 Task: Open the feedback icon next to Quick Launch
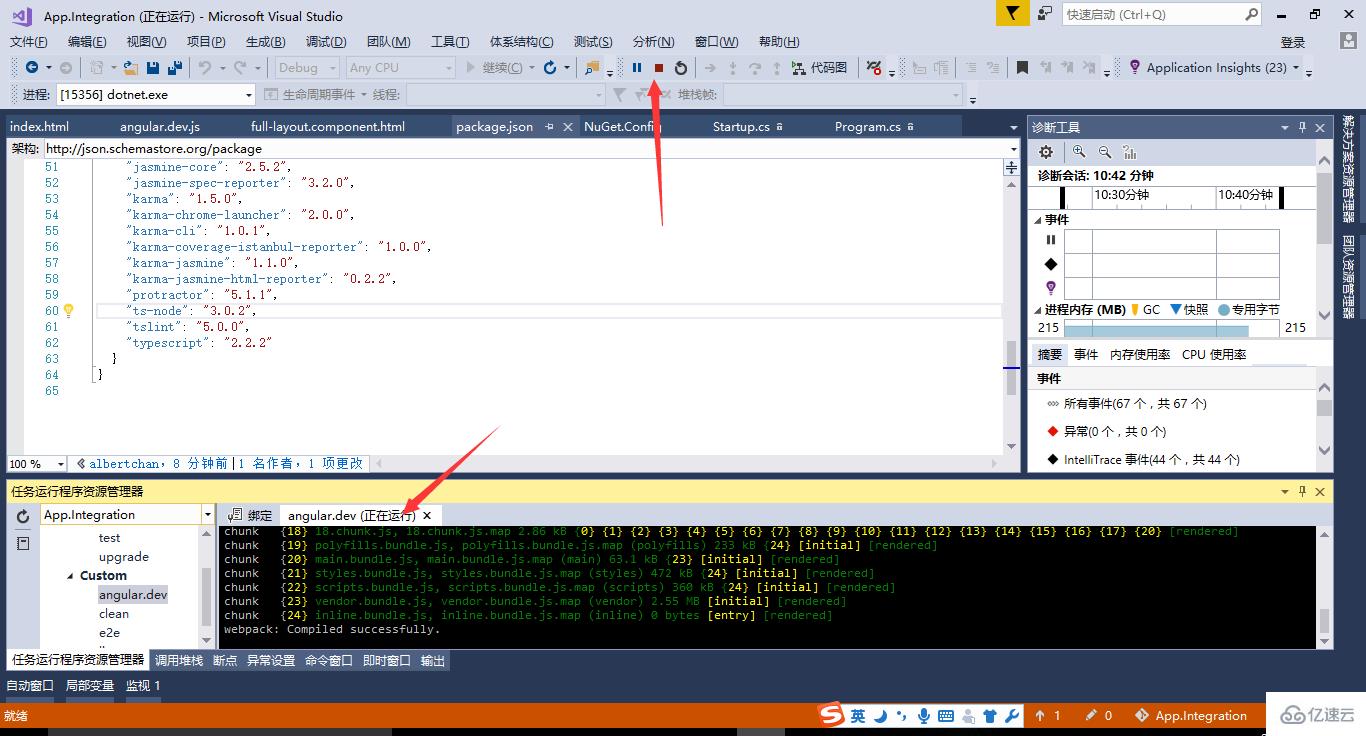(x=1045, y=13)
